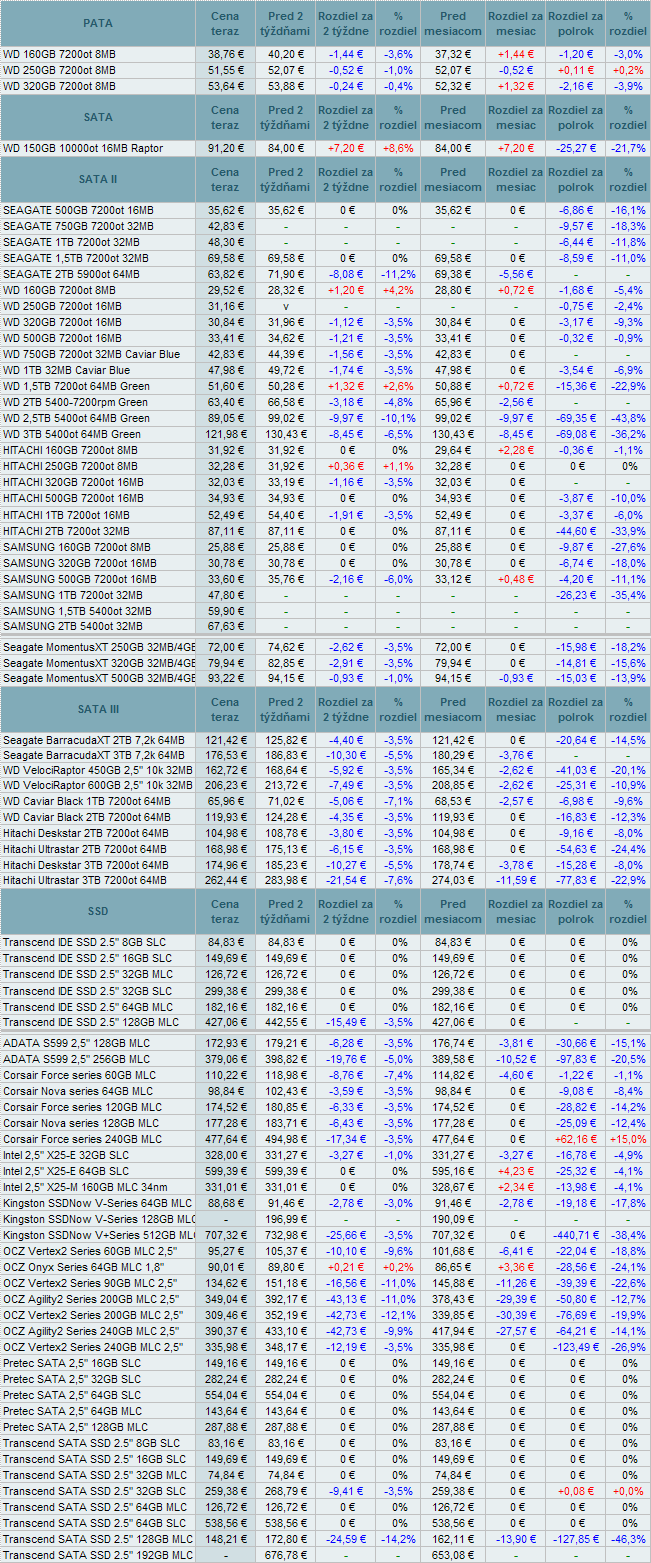Image resolution: width=651 pixels, height=1563 pixels.
Task: Click the -11,2% value in SEAGATE 2TB row
Action: [397, 274]
